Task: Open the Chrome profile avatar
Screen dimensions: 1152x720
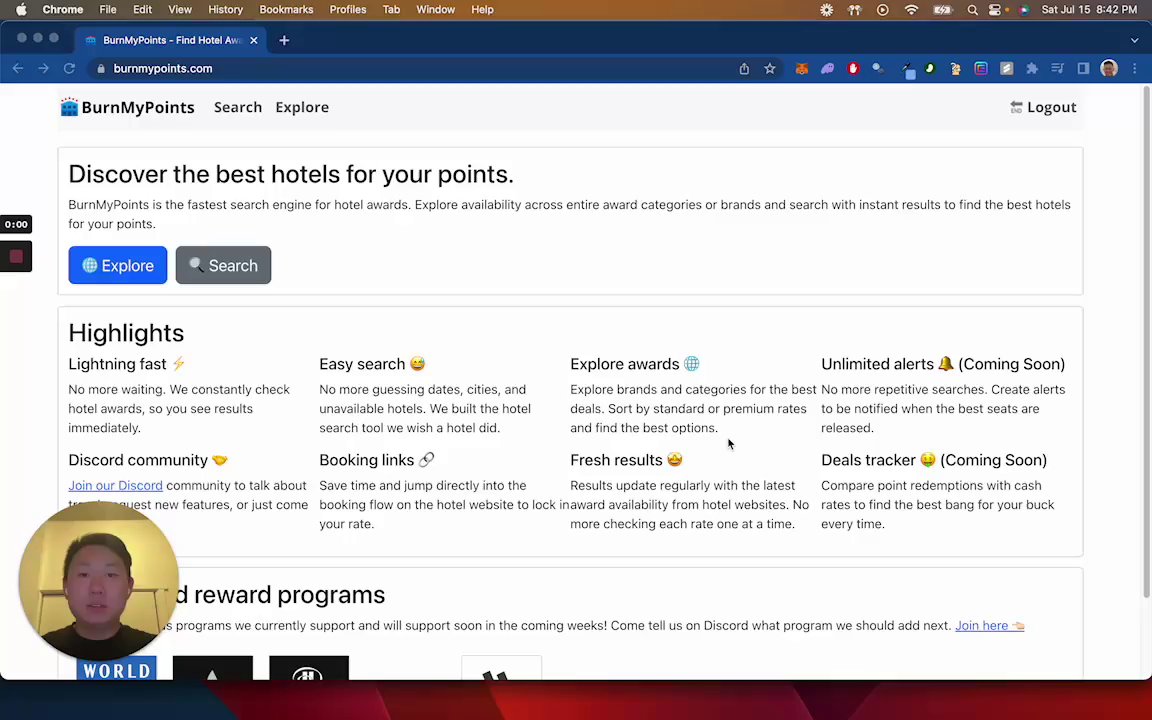Action: click(1109, 68)
